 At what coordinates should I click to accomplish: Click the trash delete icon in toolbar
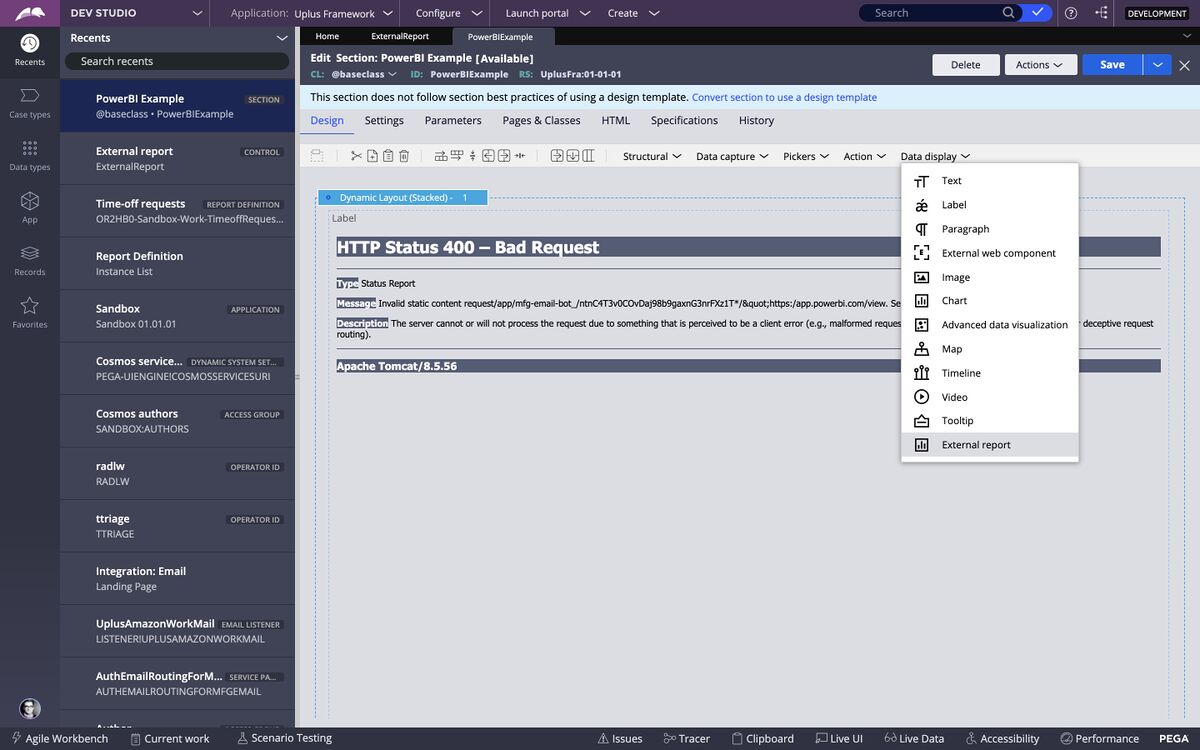tap(404, 156)
